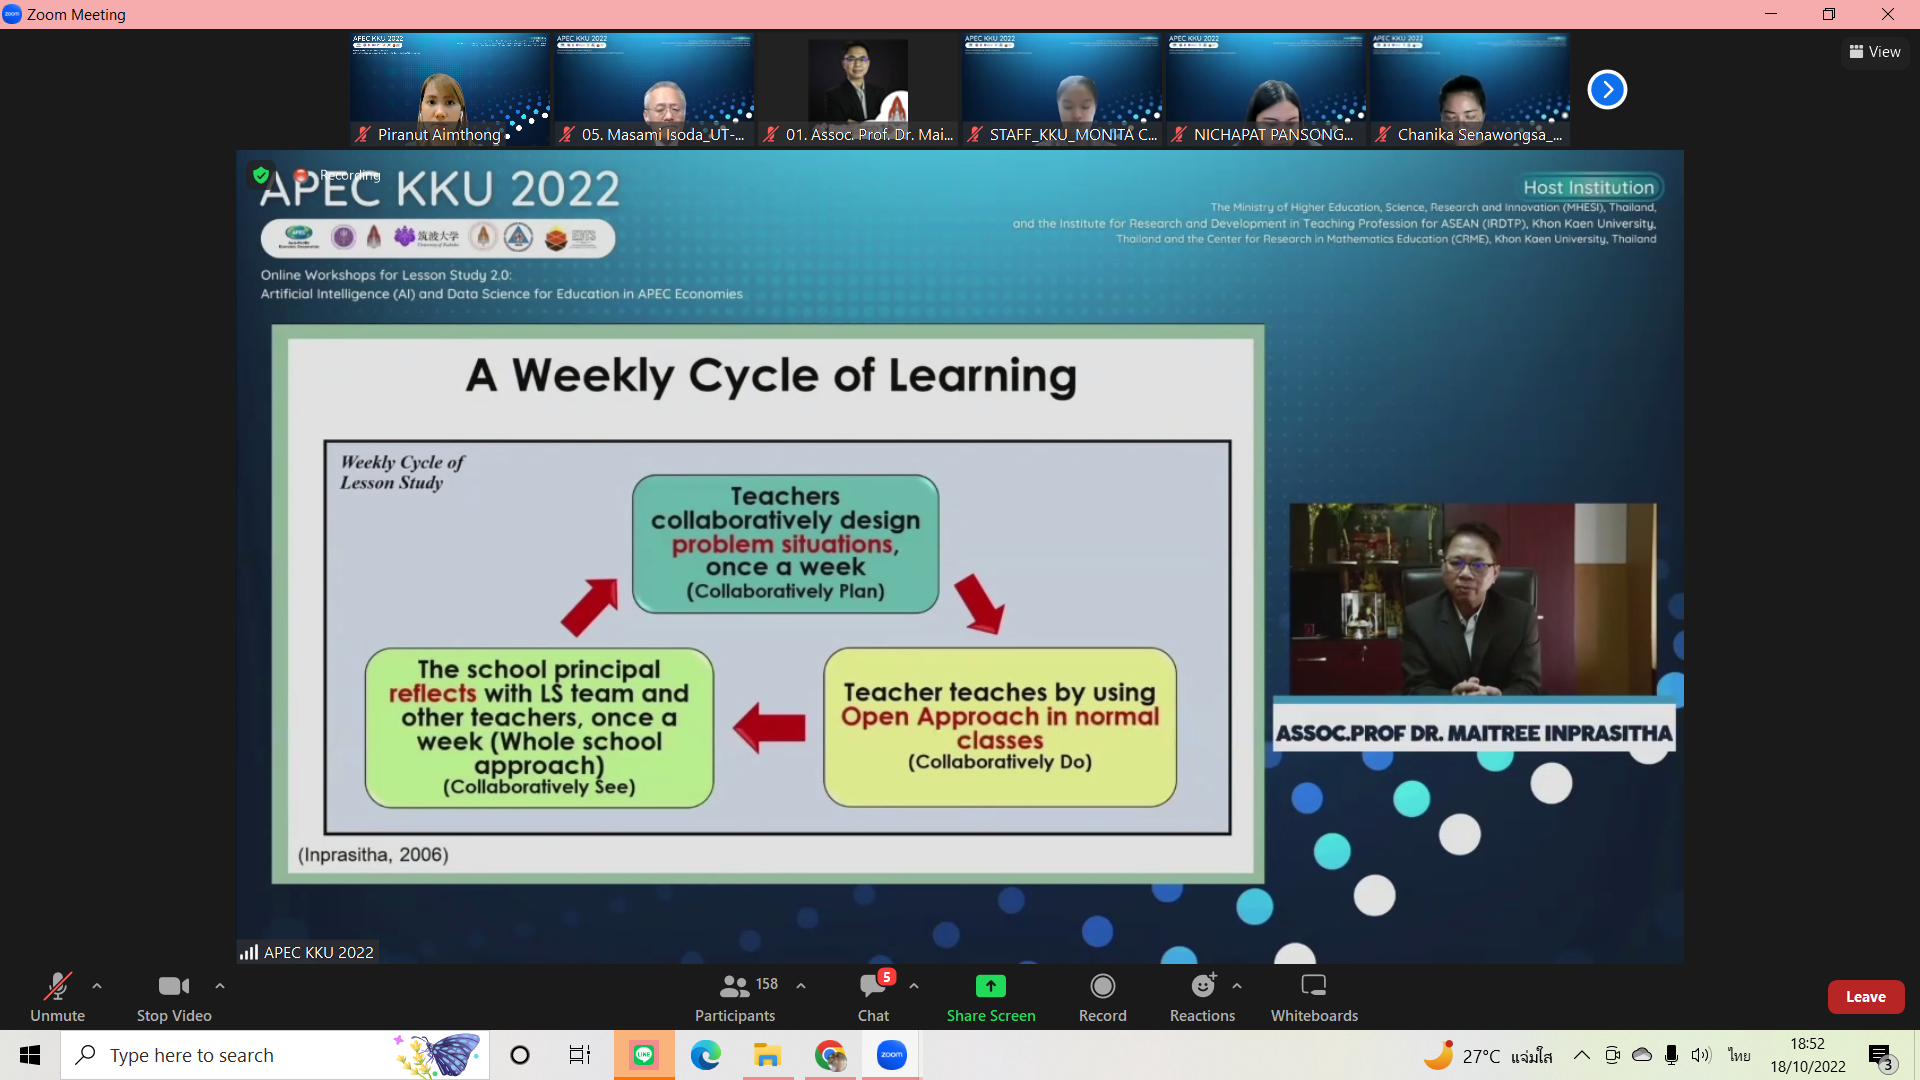
Task: Select Piranut Aimthong's video thumbnail
Action: click(450, 90)
